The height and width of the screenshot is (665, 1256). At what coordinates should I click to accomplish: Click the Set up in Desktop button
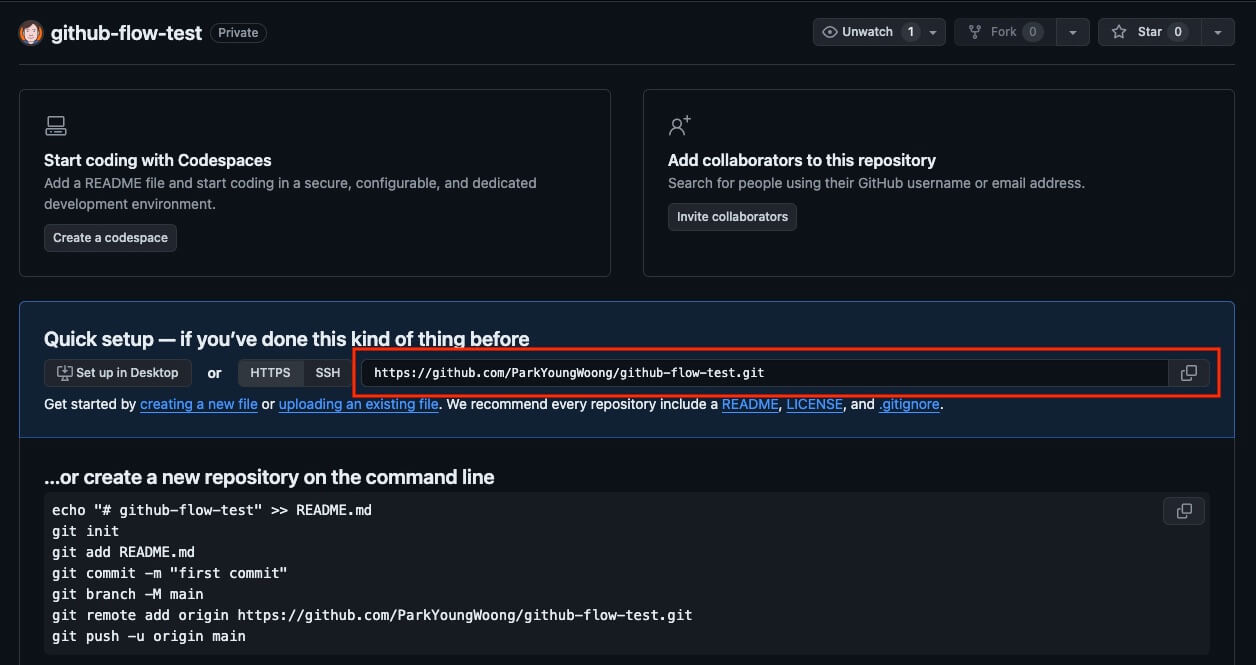(117, 372)
